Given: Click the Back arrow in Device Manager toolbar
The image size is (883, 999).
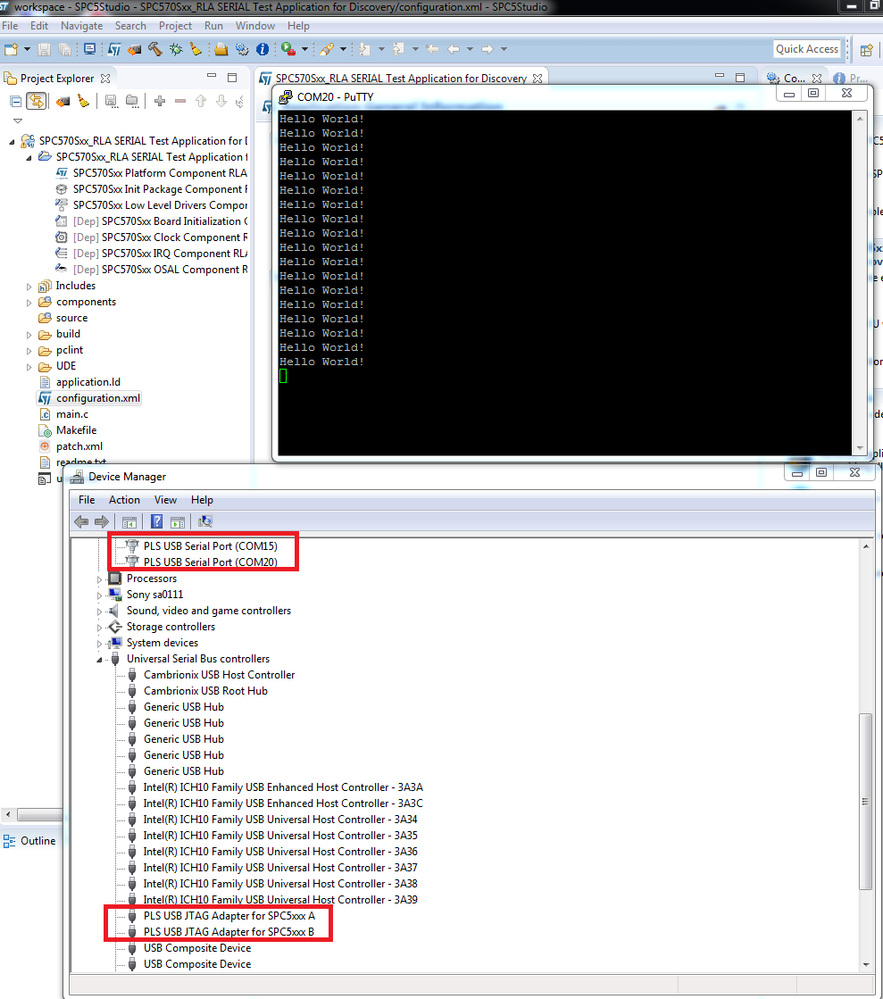Looking at the screenshot, I should pos(82,522).
